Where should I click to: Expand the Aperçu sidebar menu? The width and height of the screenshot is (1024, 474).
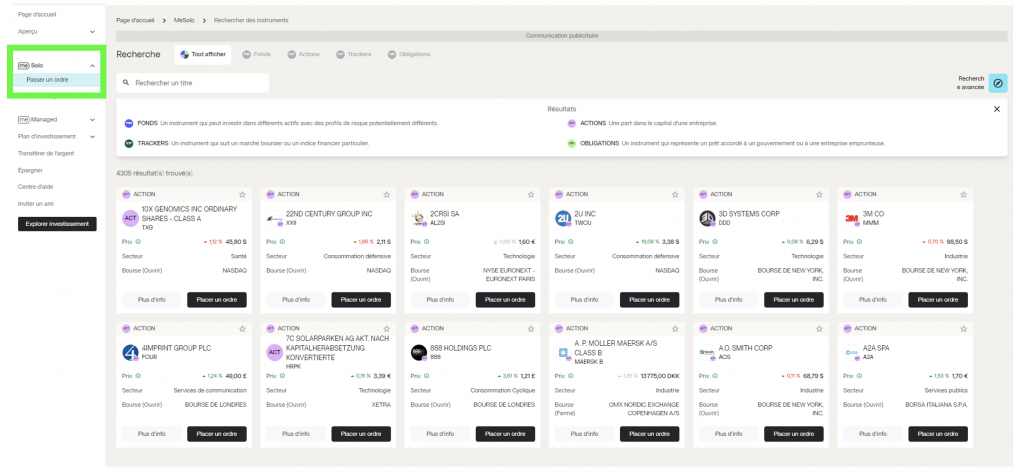click(x=92, y=31)
